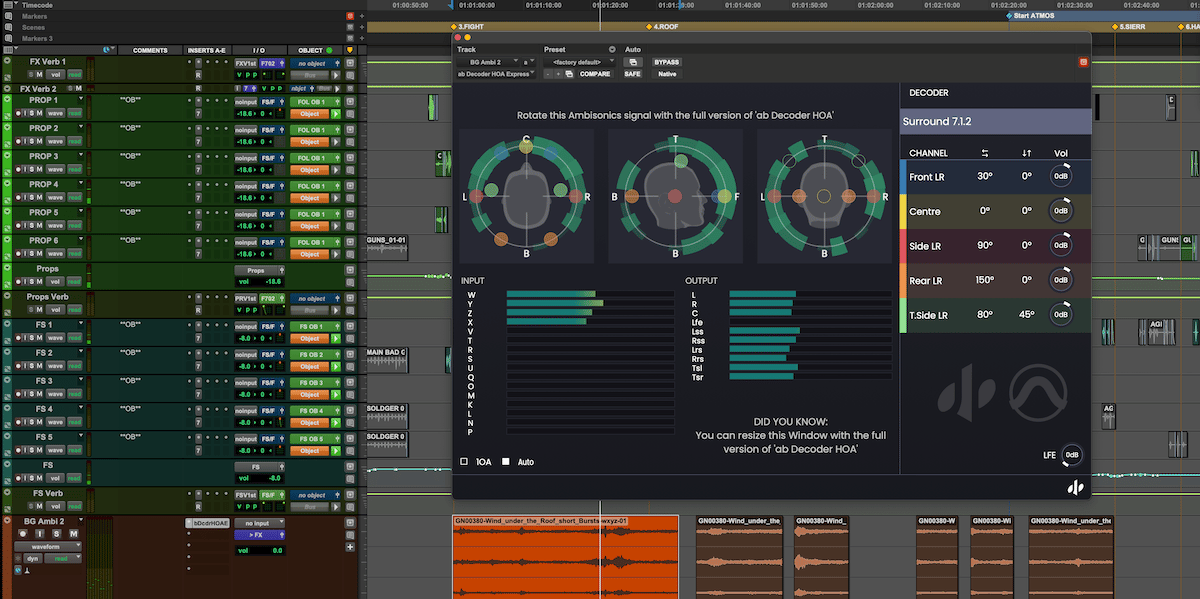
Task: Click the previous preset minus button
Action: click(x=547, y=74)
